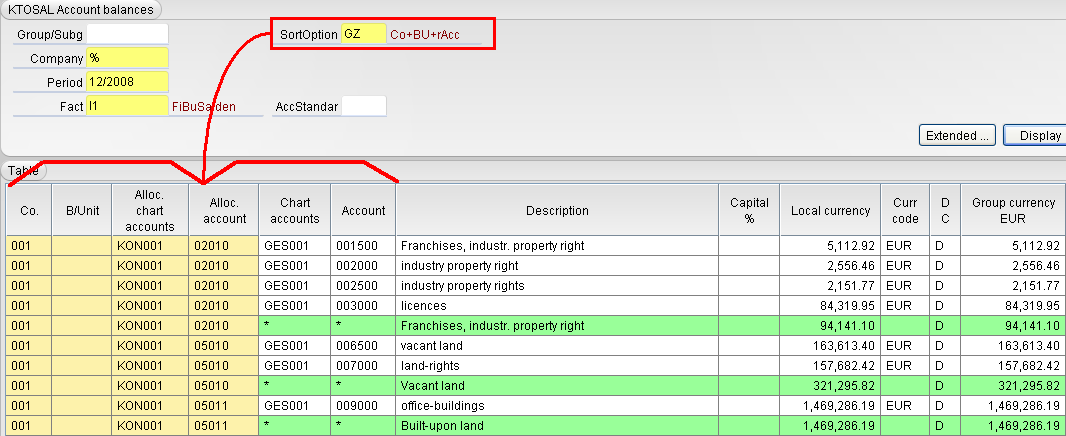Screen dimensions: 1066x436
Task: Click the Local currency column header
Action: click(x=831, y=210)
